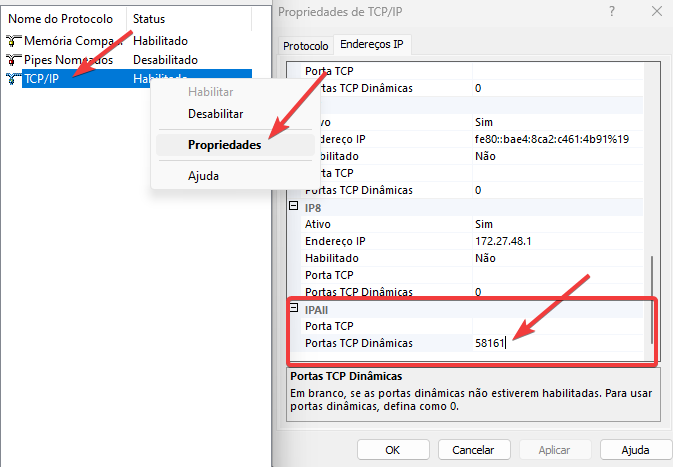Click the disabled Habilitar menu entry

click(x=211, y=92)
